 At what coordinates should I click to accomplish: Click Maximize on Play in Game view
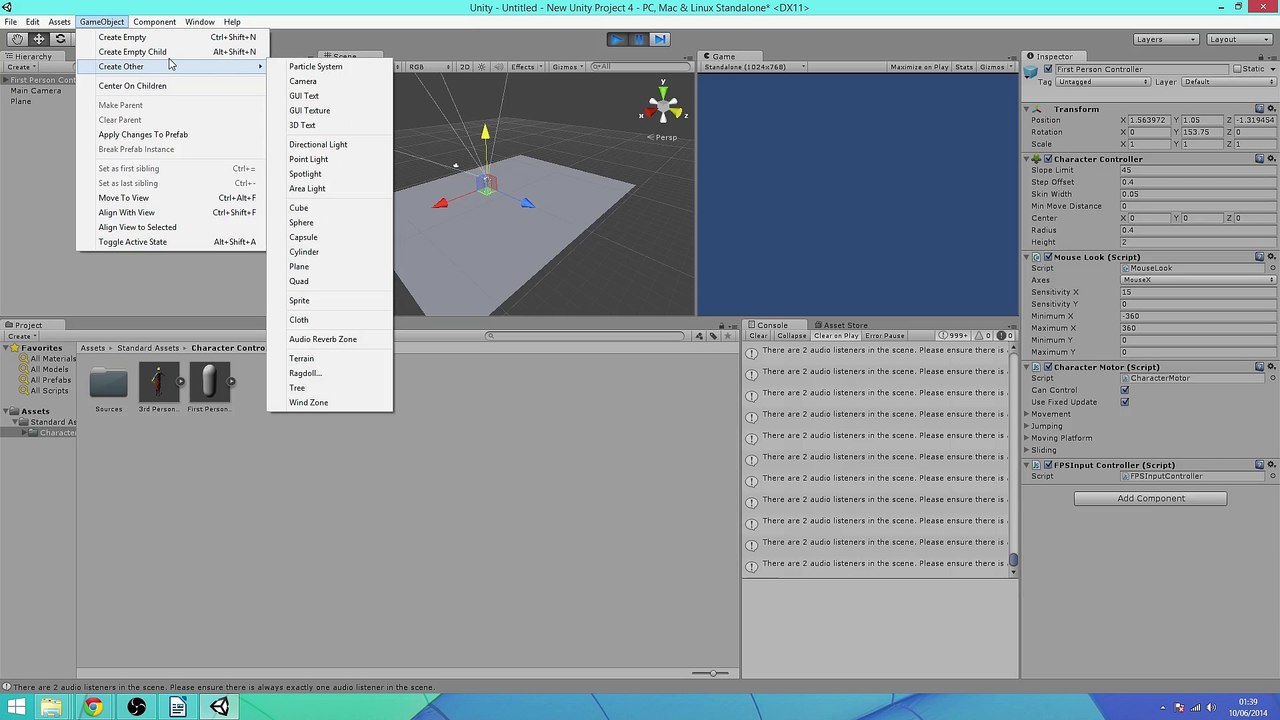pos(919,67)
